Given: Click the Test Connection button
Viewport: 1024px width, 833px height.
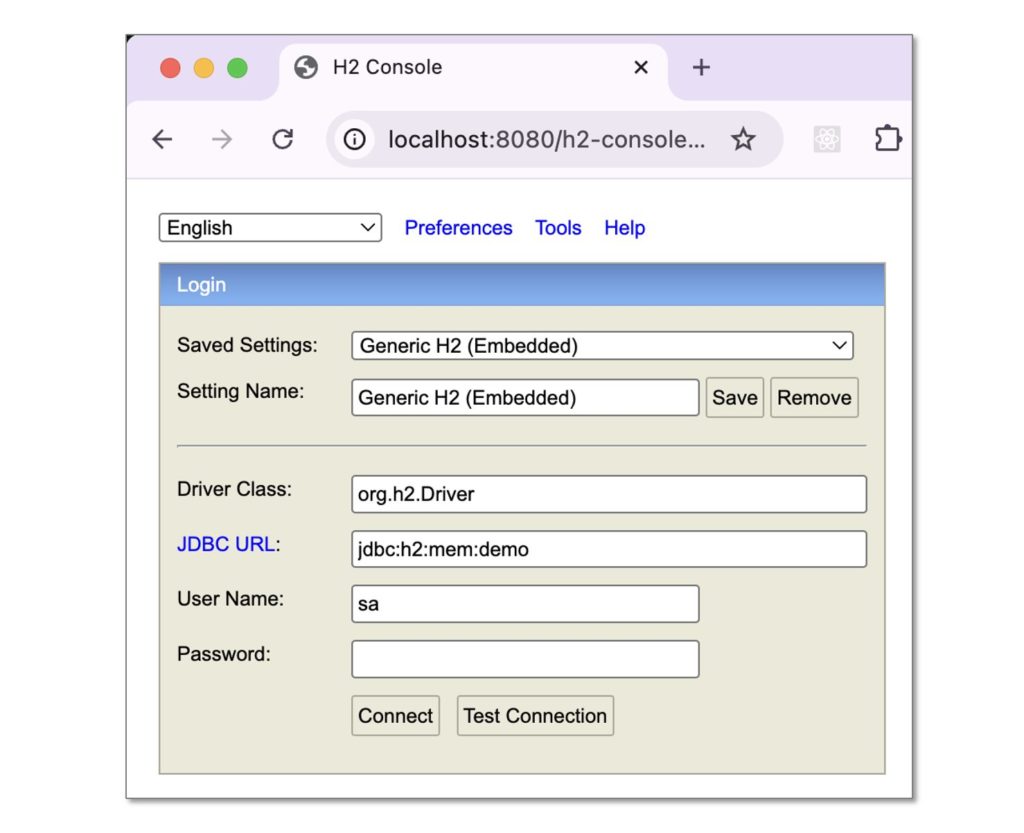Looking at the screenshot, I should pyautogui.click(x=535, y=716).
